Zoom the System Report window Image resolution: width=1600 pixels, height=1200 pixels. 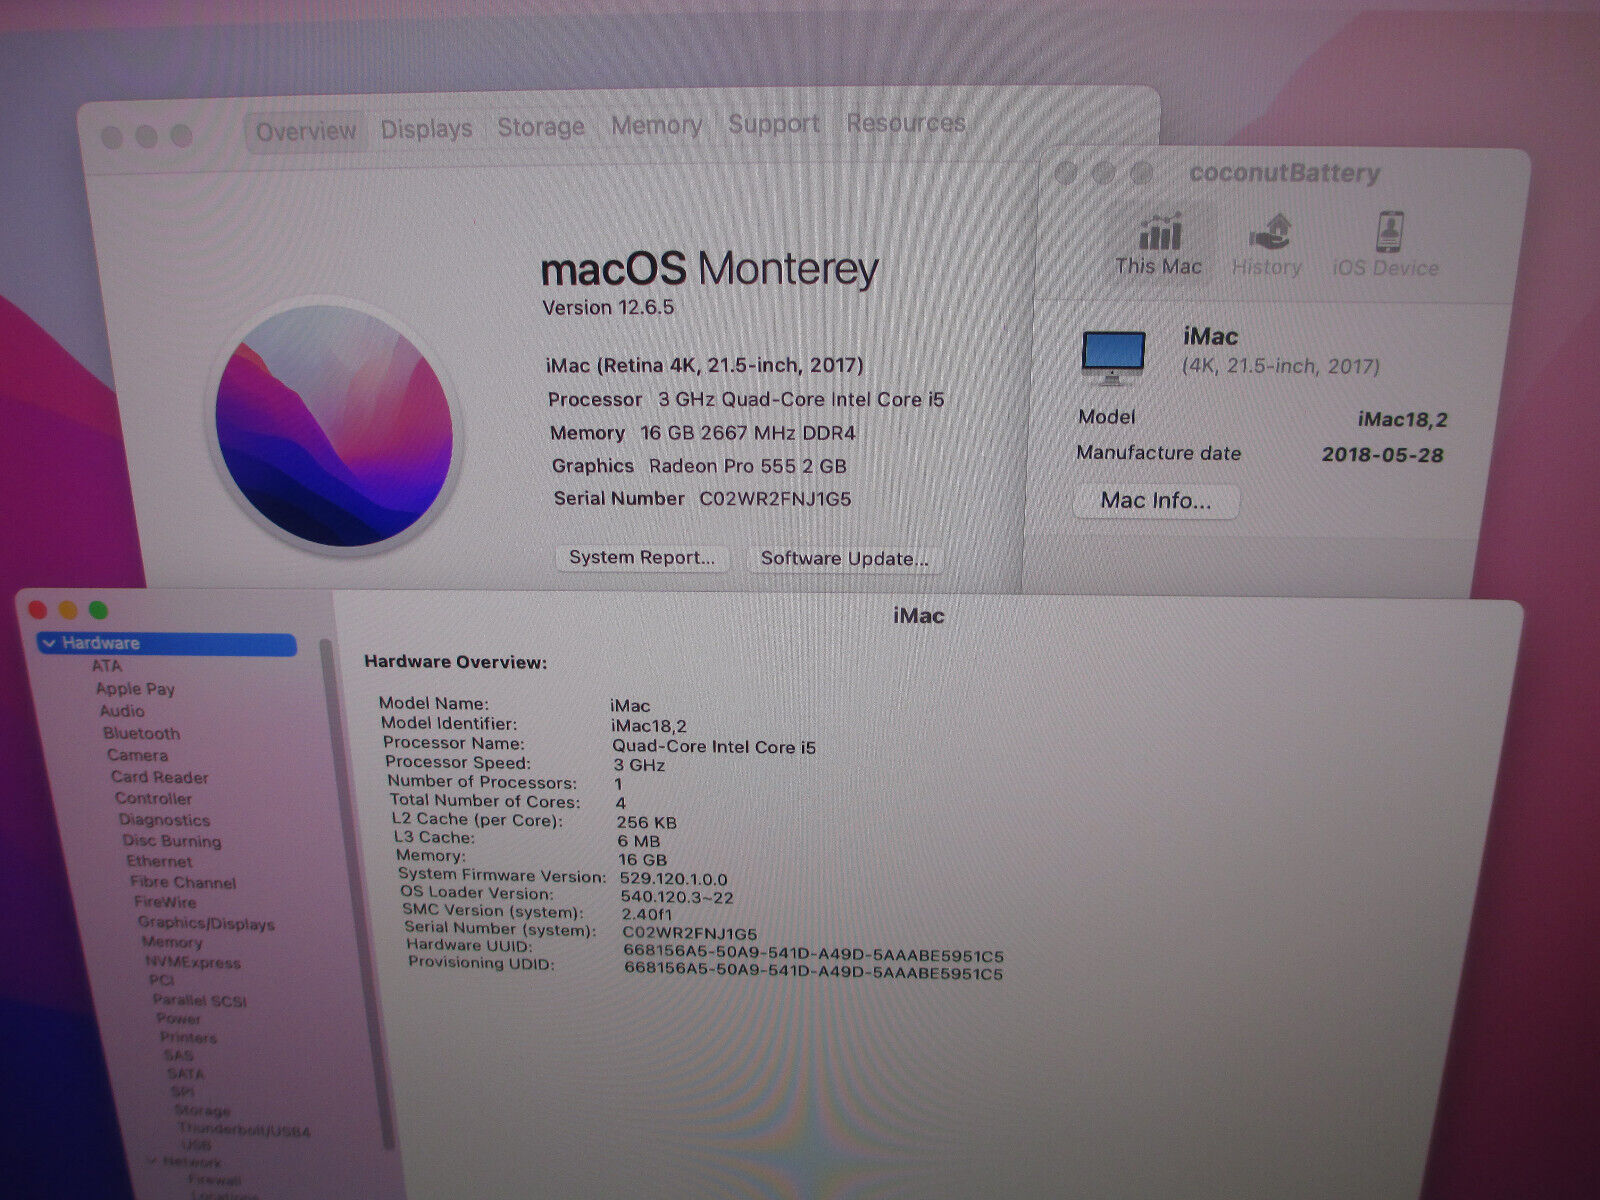click(98, 610)
